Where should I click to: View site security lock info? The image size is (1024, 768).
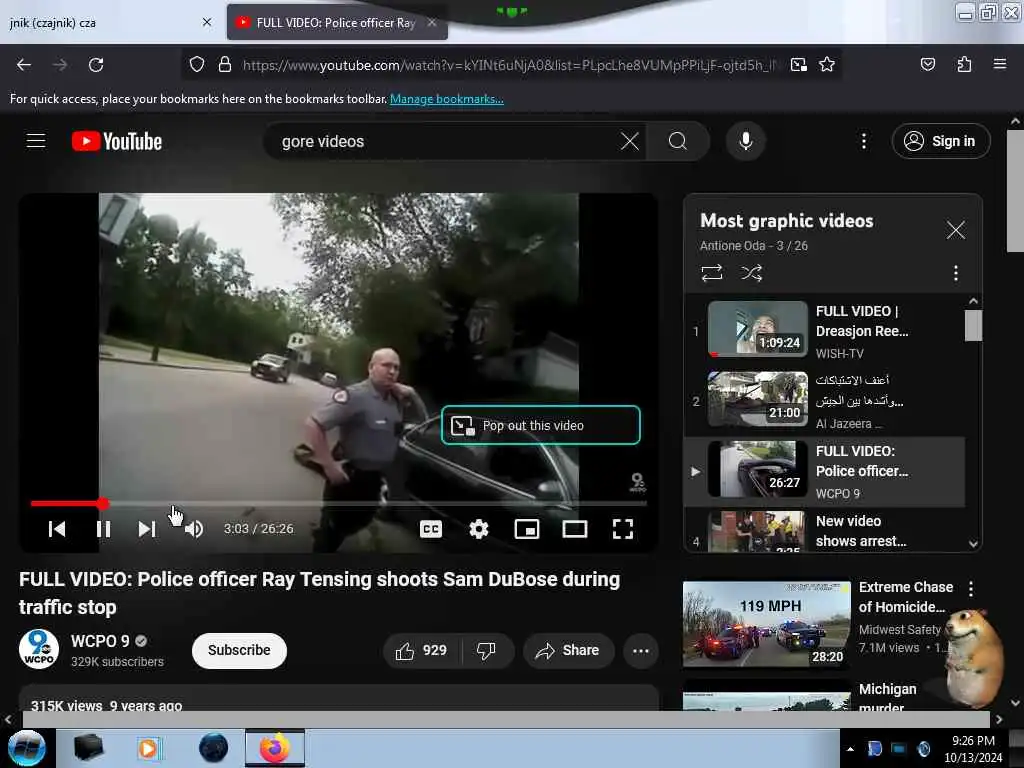pyautogui.click(x=225, y=65)
